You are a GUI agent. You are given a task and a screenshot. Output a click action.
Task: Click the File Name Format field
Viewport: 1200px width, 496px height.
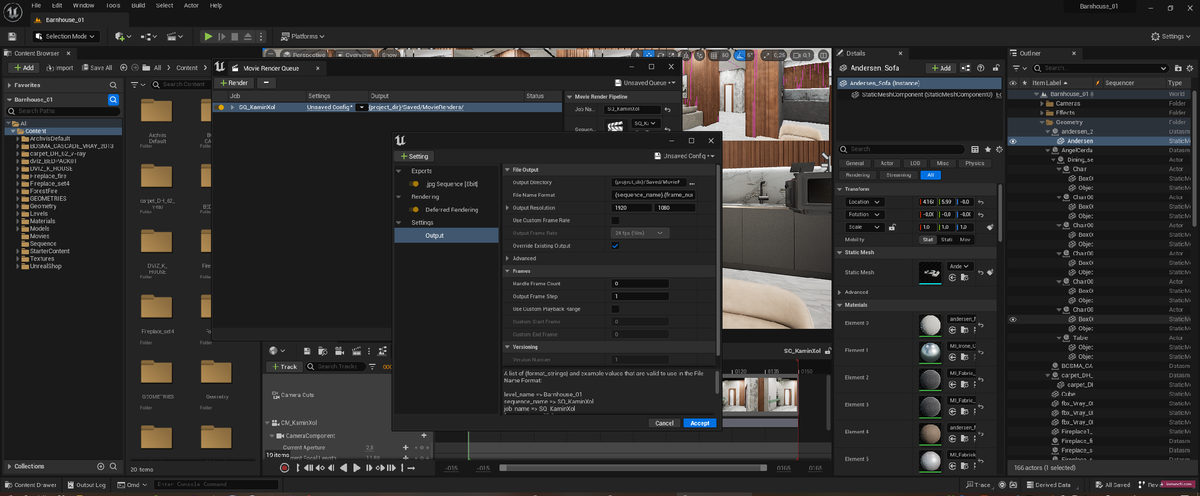coord(654,194)
